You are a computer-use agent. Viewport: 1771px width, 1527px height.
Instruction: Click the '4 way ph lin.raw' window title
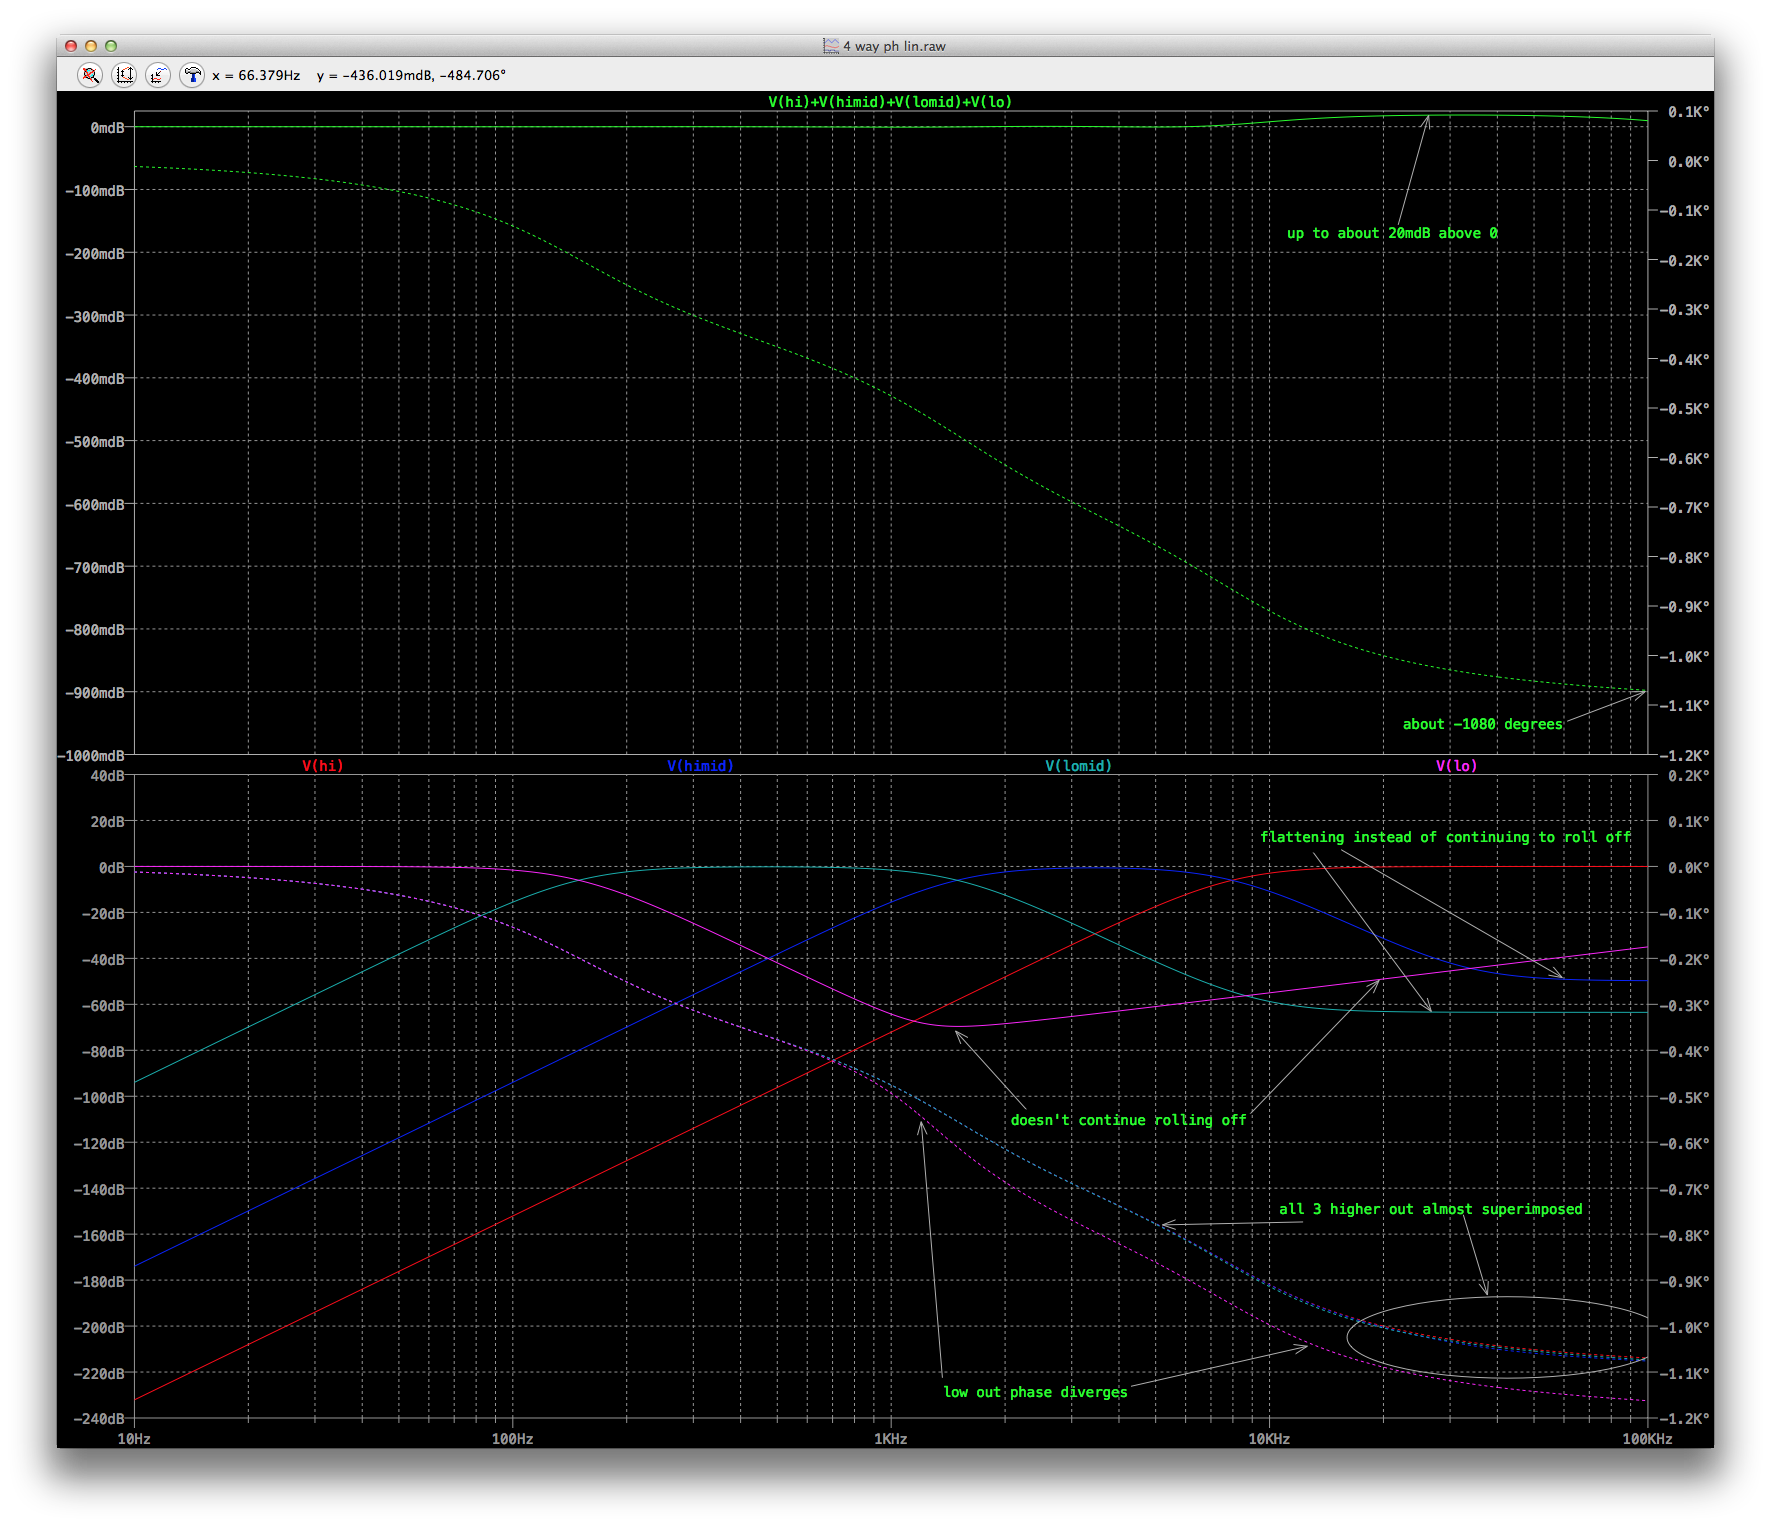point(894,46)
